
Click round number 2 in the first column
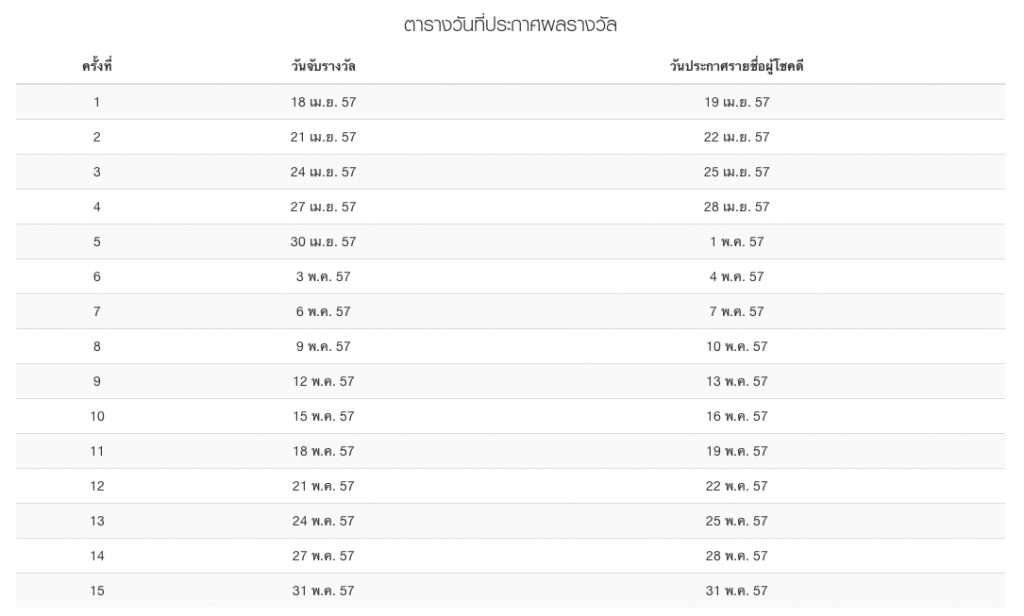pos(97,137)
